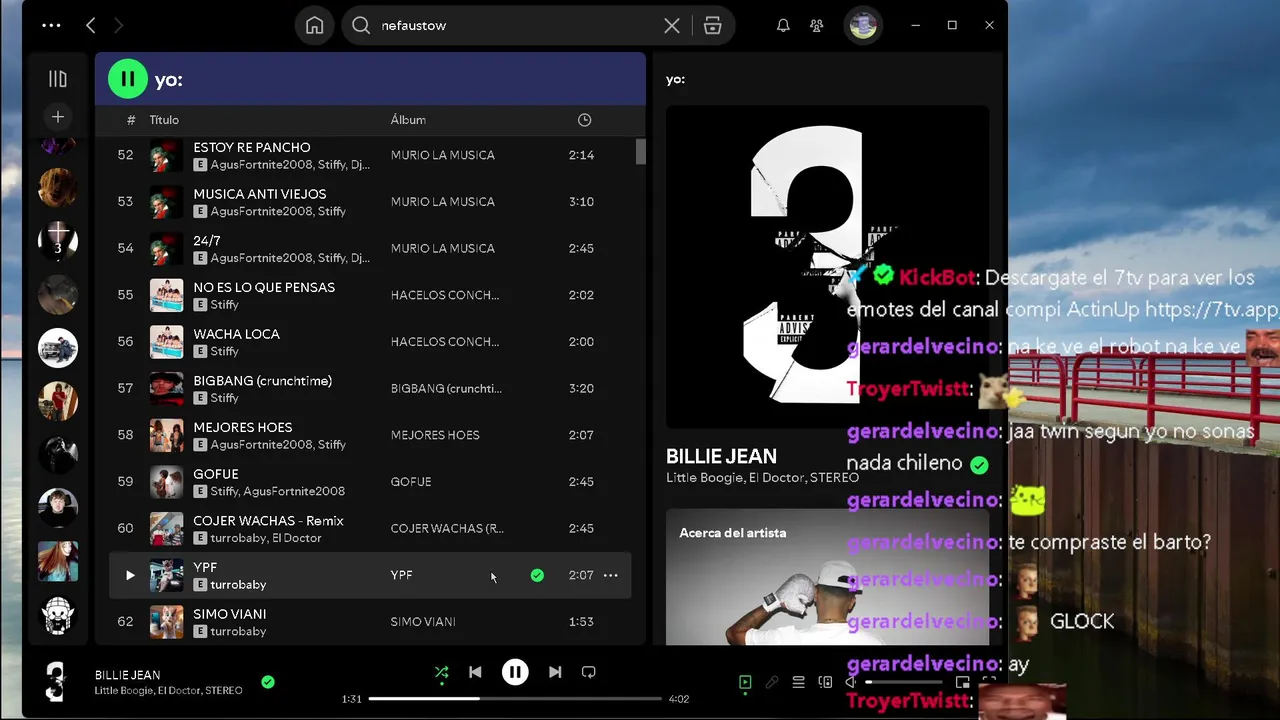Toggle shuffle in player bar
This screenshot has height=720, width=1280.
(x=441, y=672)
